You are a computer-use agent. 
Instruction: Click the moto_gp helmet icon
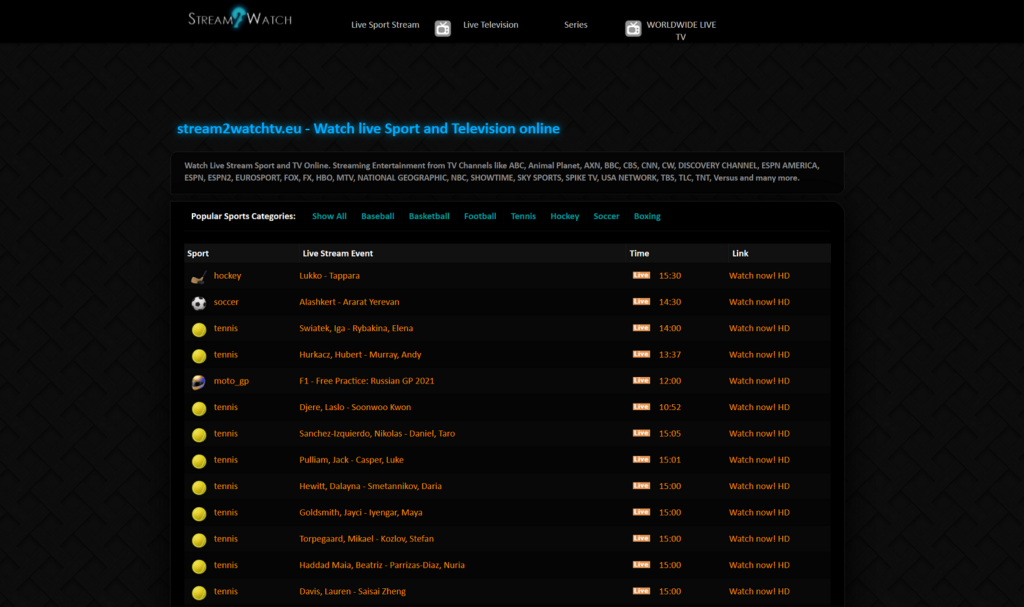[x=199, y=381]
